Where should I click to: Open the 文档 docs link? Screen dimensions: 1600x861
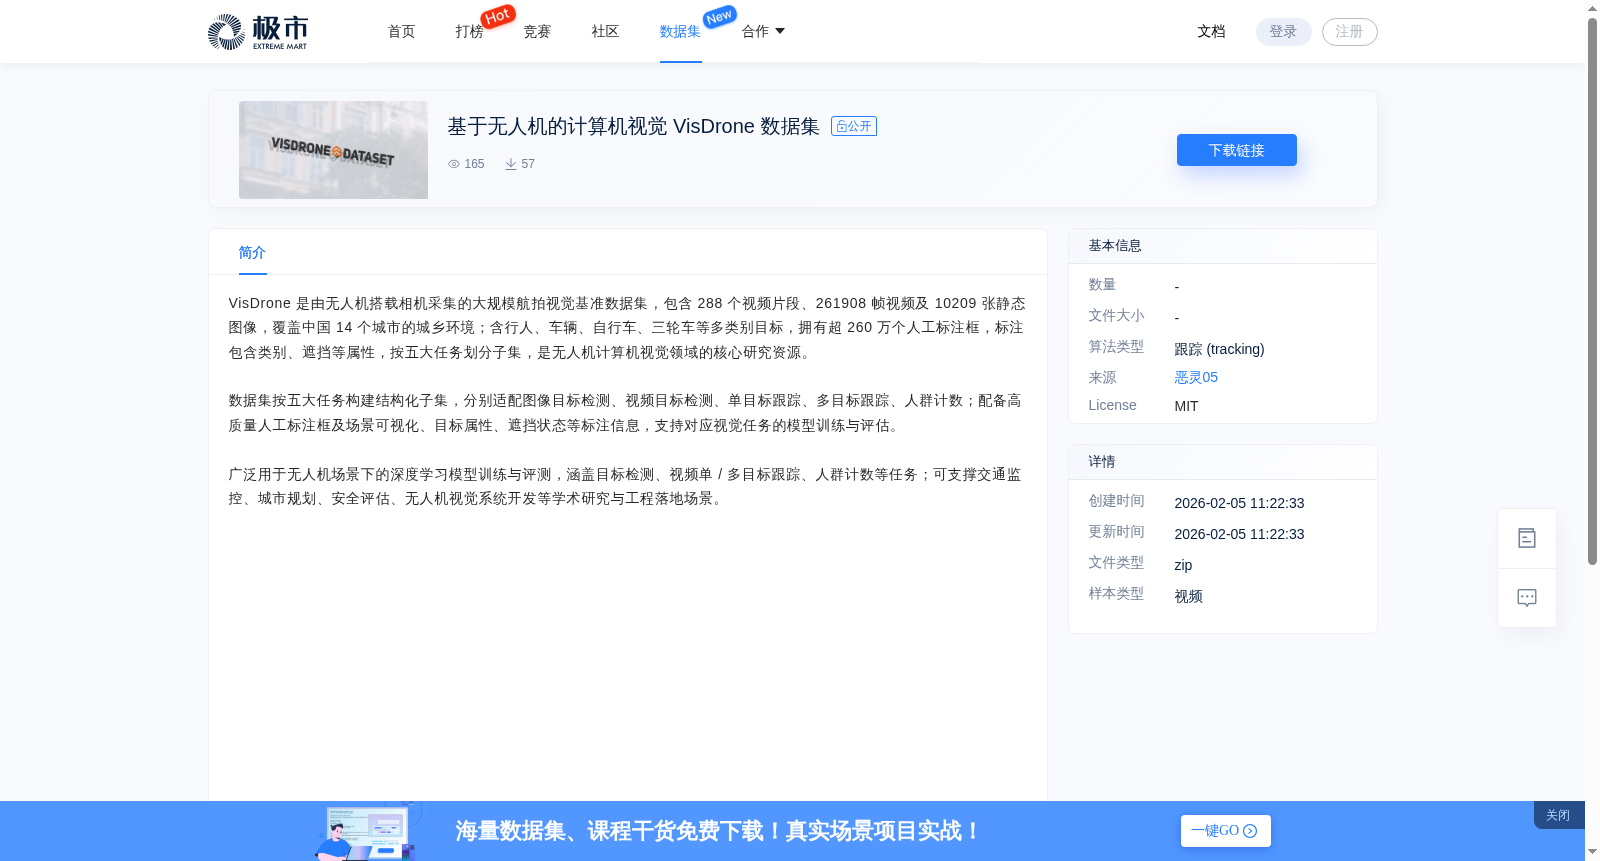(x=1211, y=32)
